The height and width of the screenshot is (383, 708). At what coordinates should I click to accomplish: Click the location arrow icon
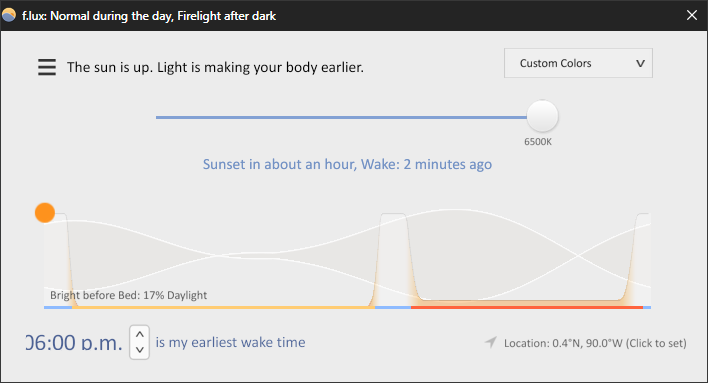coord(491,342)
